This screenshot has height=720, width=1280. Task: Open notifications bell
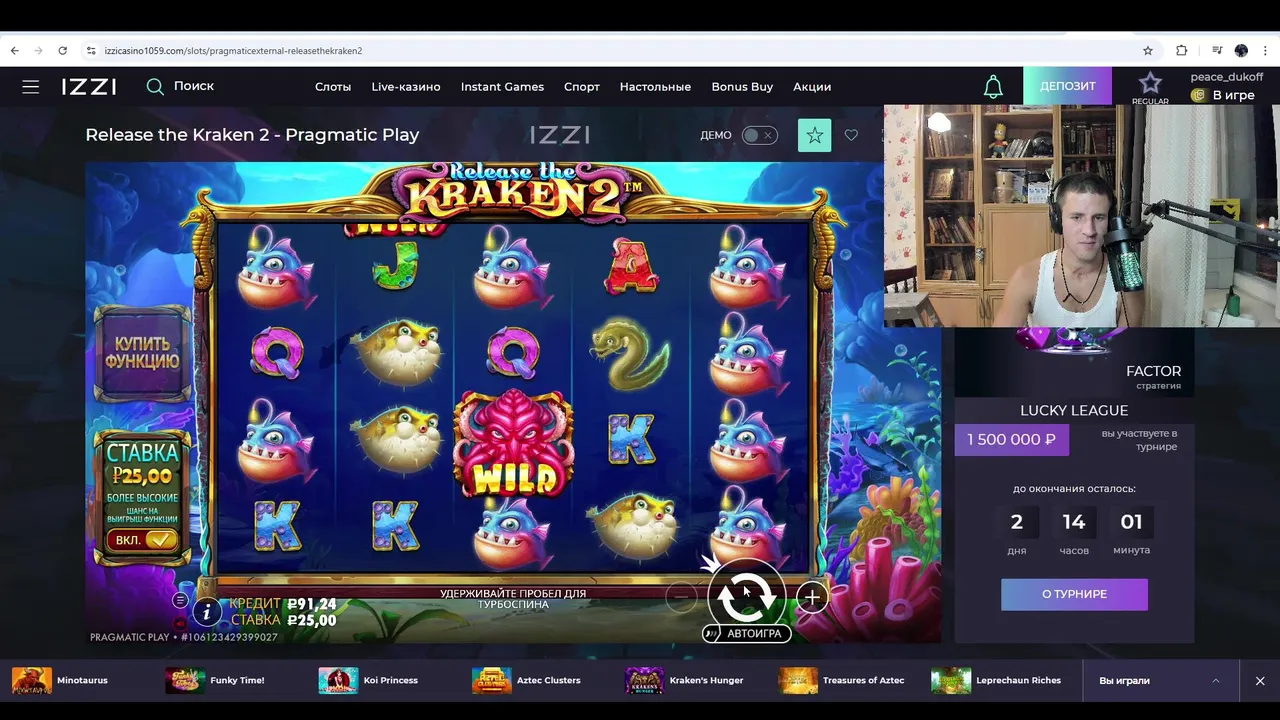[x=993, y=87]
